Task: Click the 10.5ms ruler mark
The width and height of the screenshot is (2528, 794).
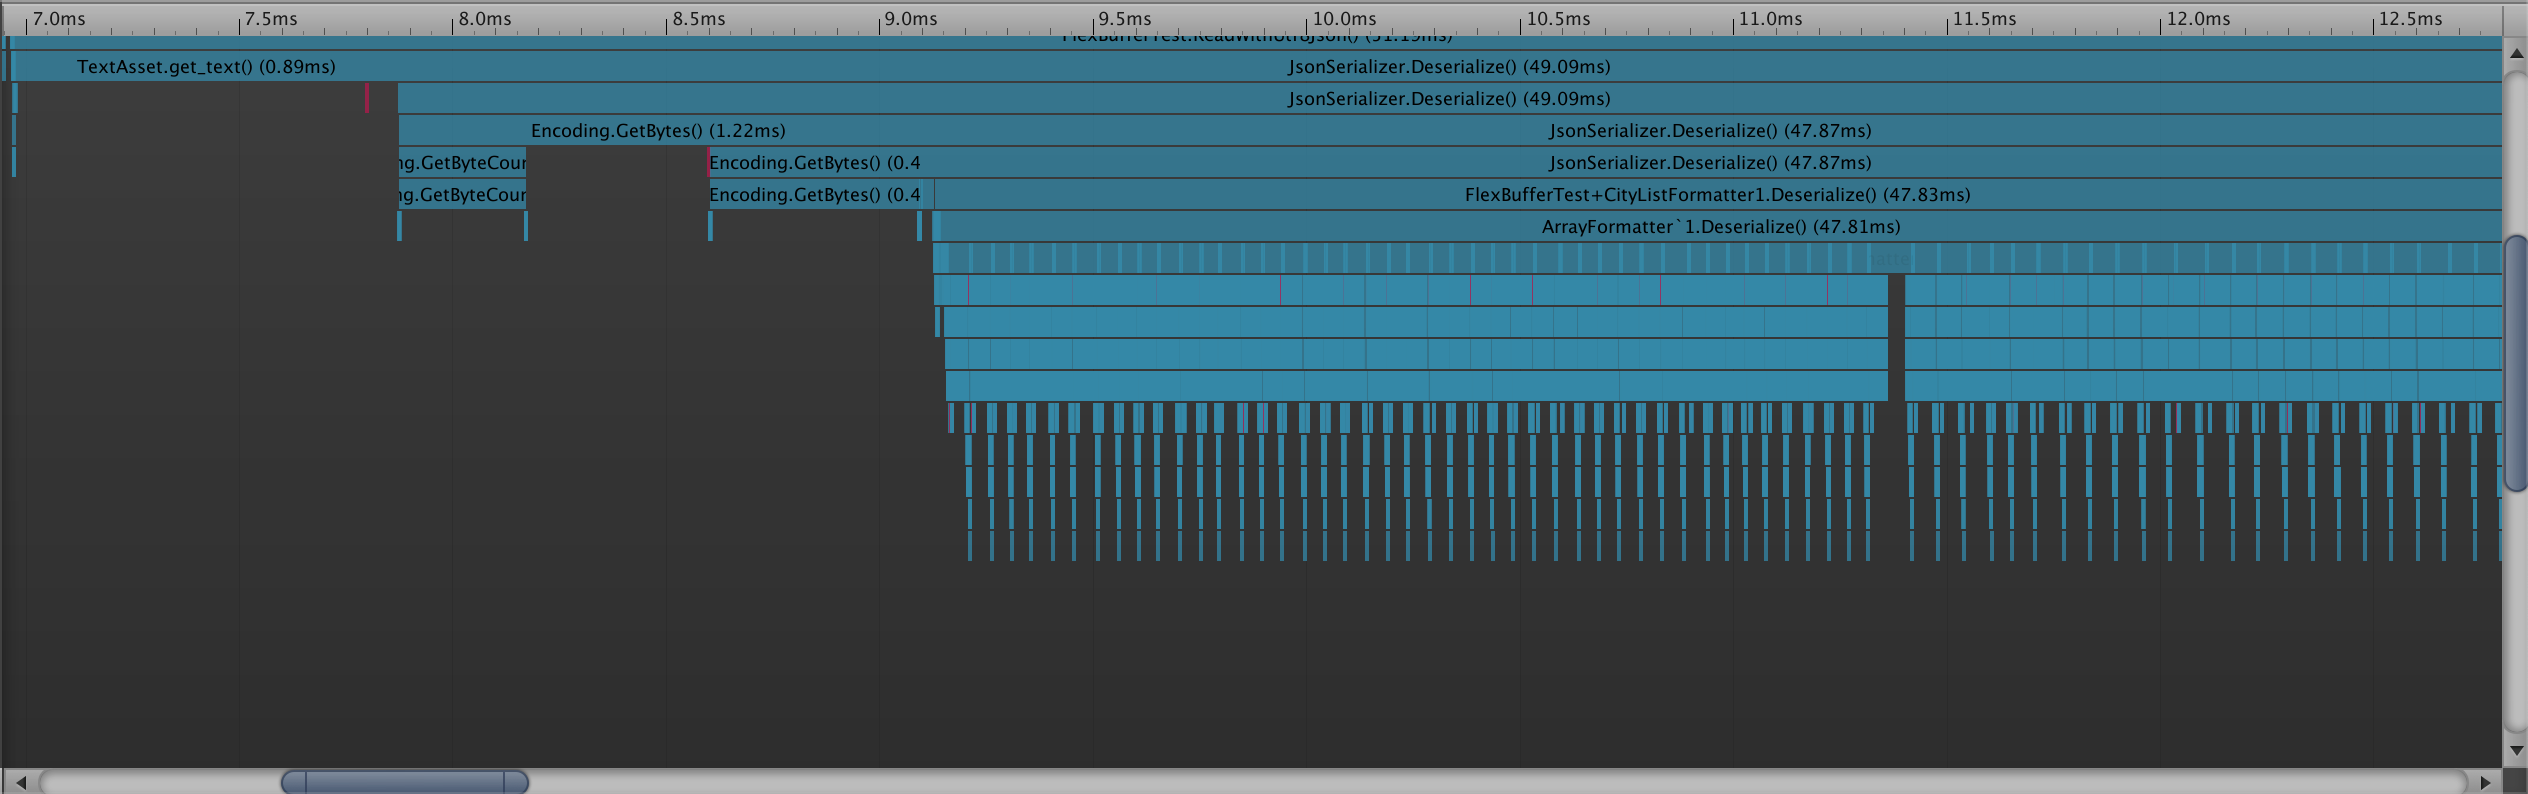Action: (x=1557, y=19)
